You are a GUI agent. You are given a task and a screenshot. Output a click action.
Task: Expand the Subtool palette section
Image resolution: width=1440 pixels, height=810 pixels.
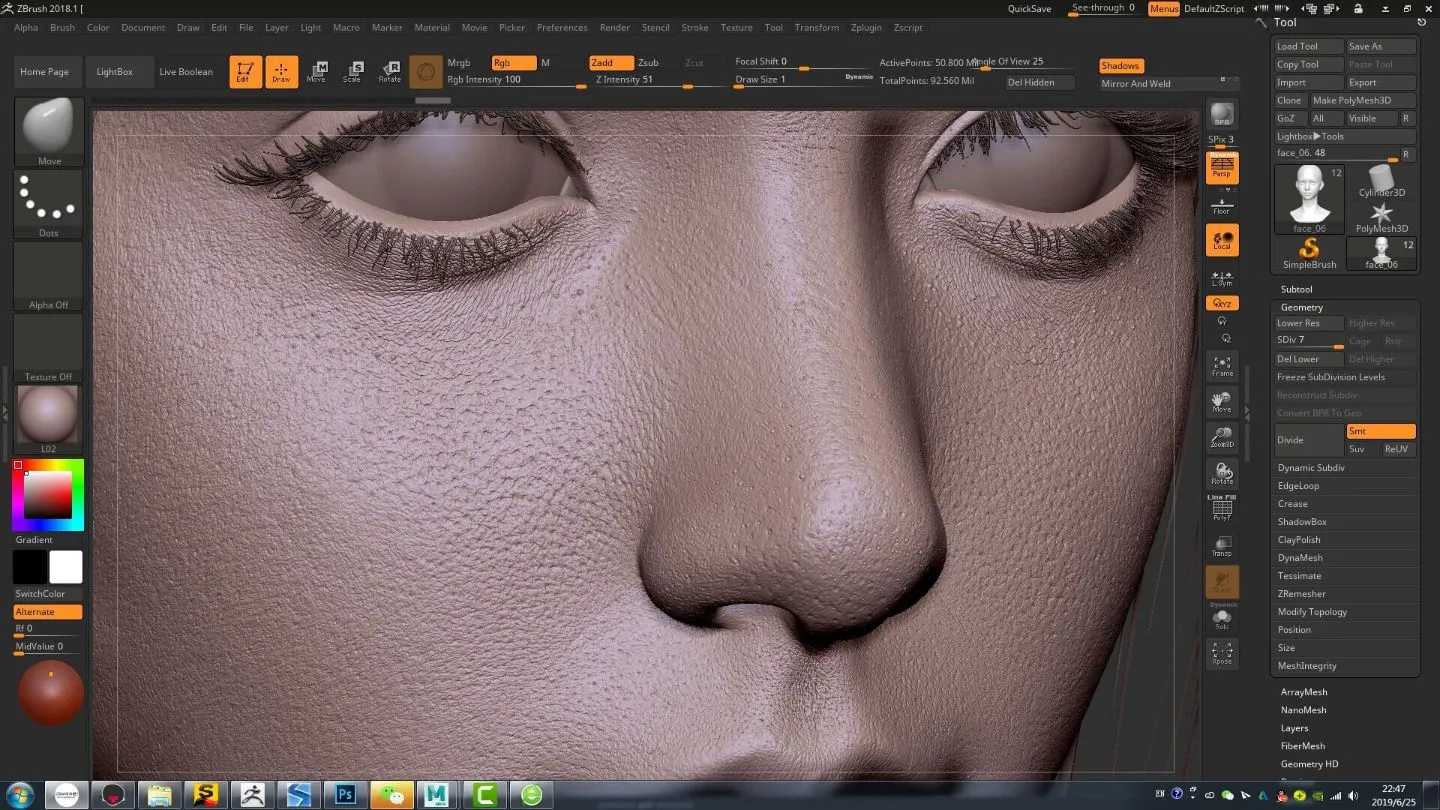point(1296,289)
